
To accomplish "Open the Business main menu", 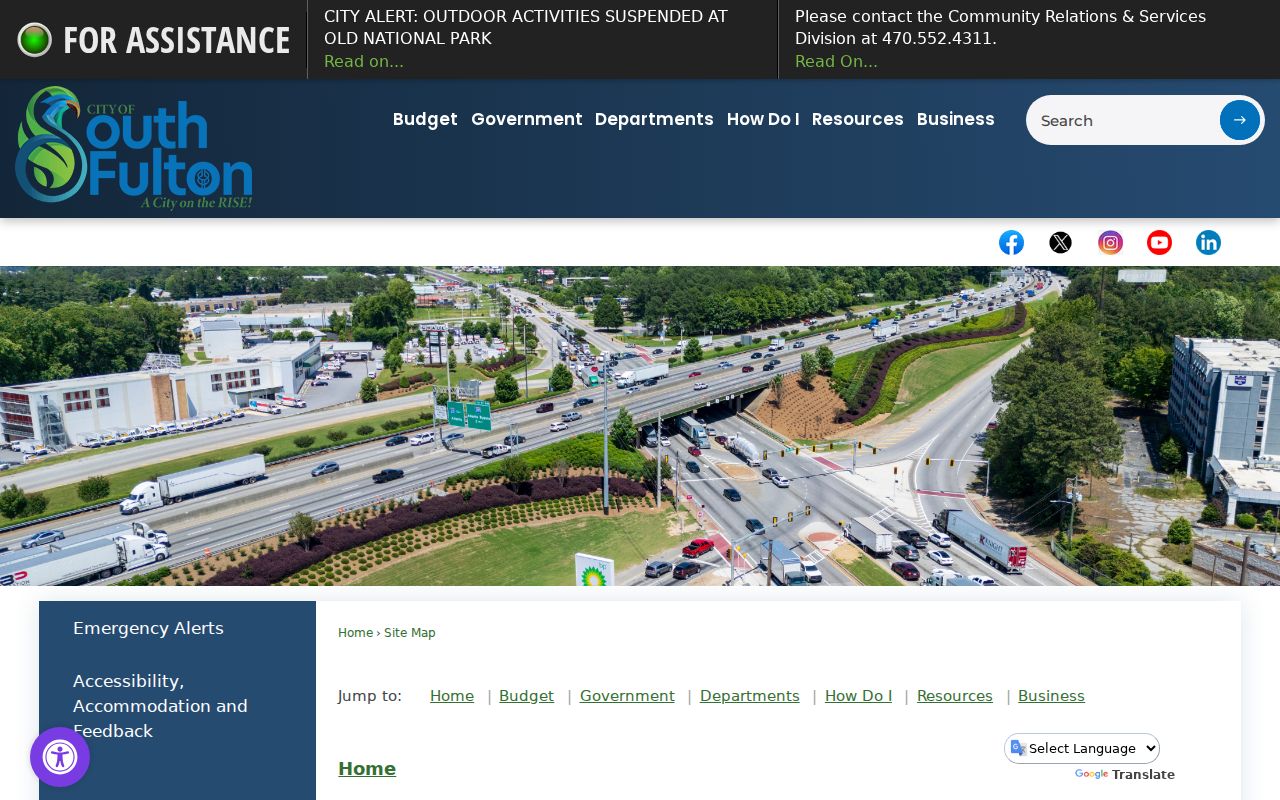I will click(956, 119).
